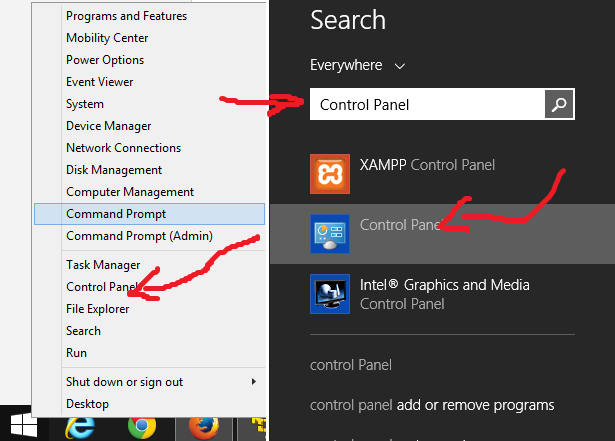Click the Intel Graphics and Media icon
The height and width of the screenshot is (441, 615).
point(329,294)
